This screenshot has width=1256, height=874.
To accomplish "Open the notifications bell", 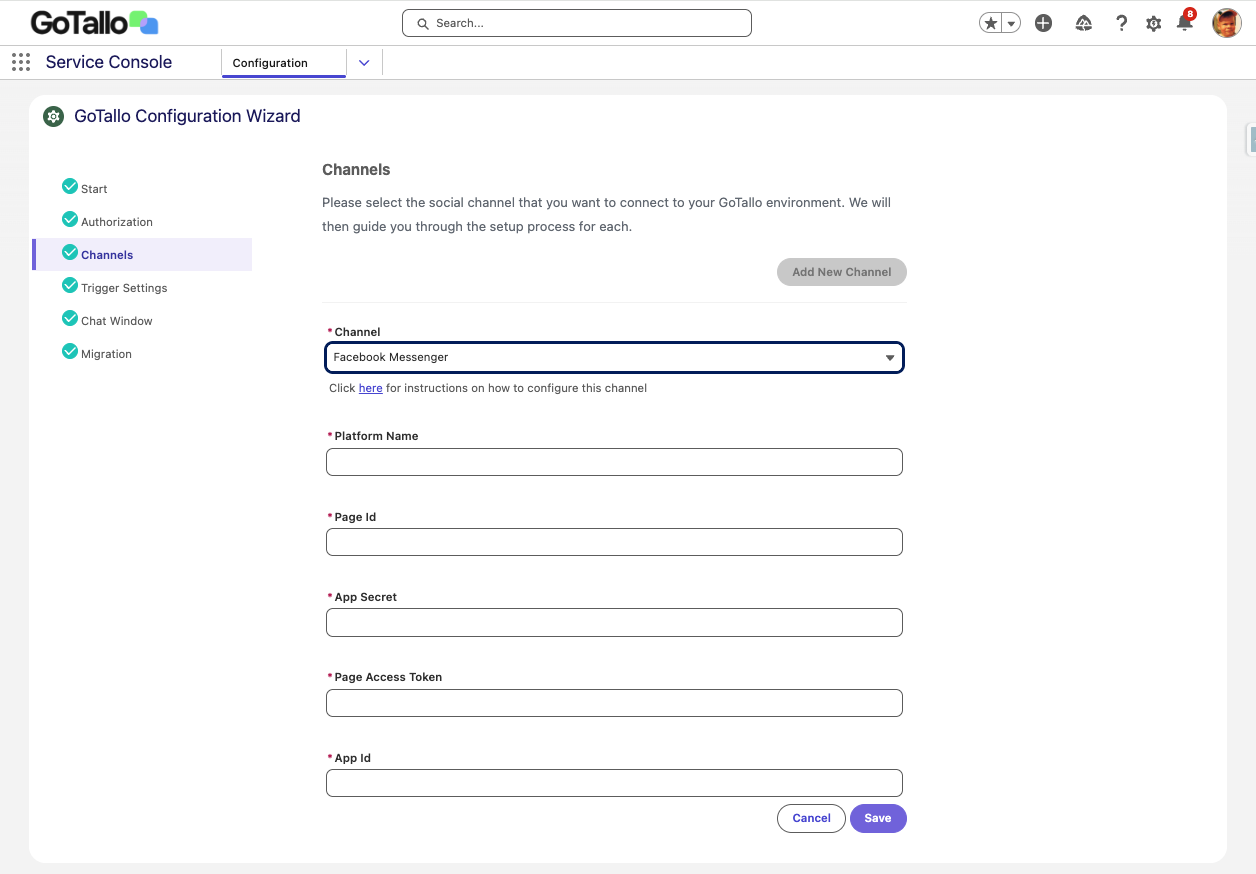I will tap(1185, 23).
